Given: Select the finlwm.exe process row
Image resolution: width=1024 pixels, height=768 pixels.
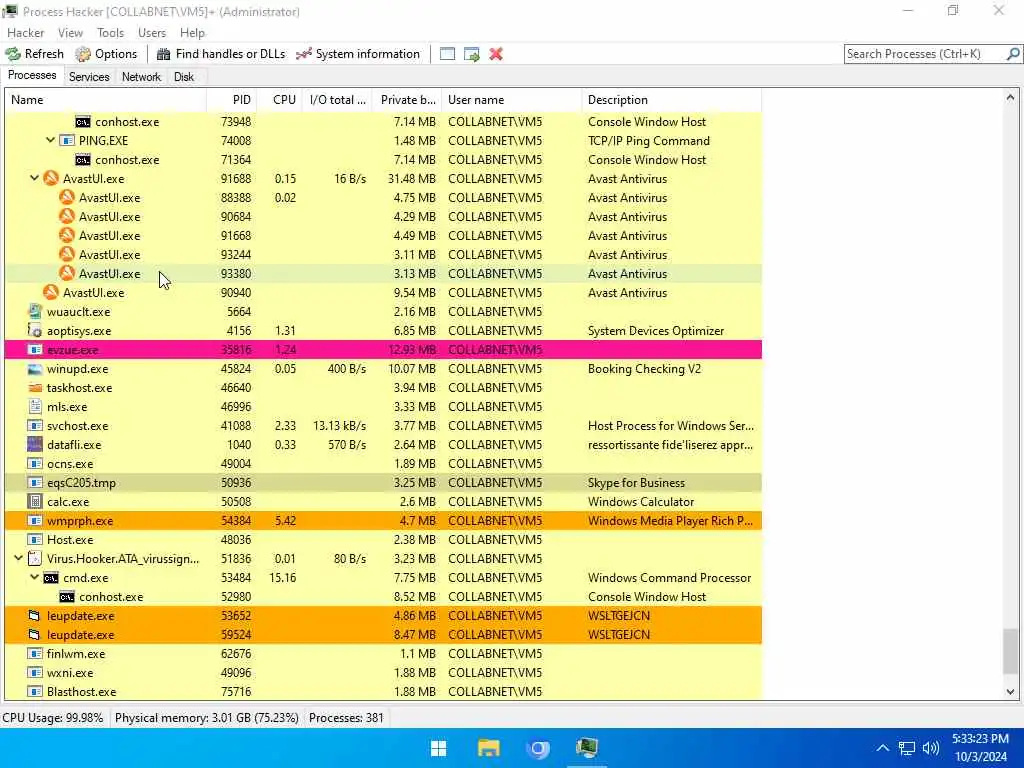Looking at the screenshot, I should 383,654.
